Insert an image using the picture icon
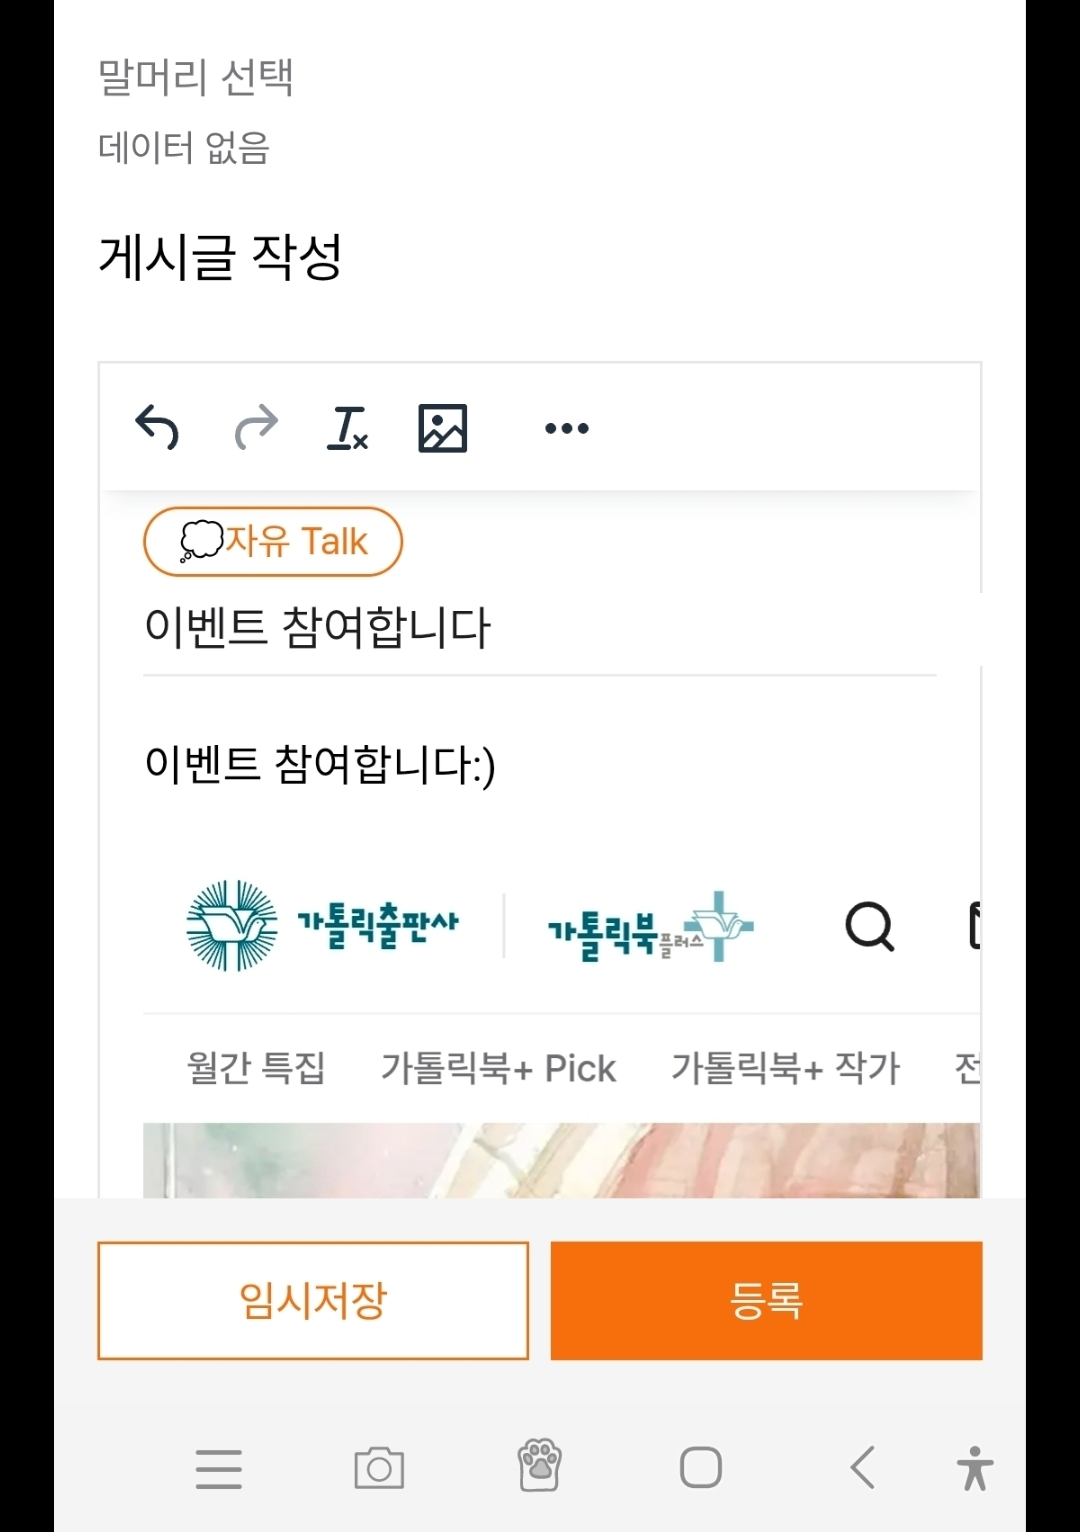The height and width of the screenshot is (1532, 1080). point(442,428)
